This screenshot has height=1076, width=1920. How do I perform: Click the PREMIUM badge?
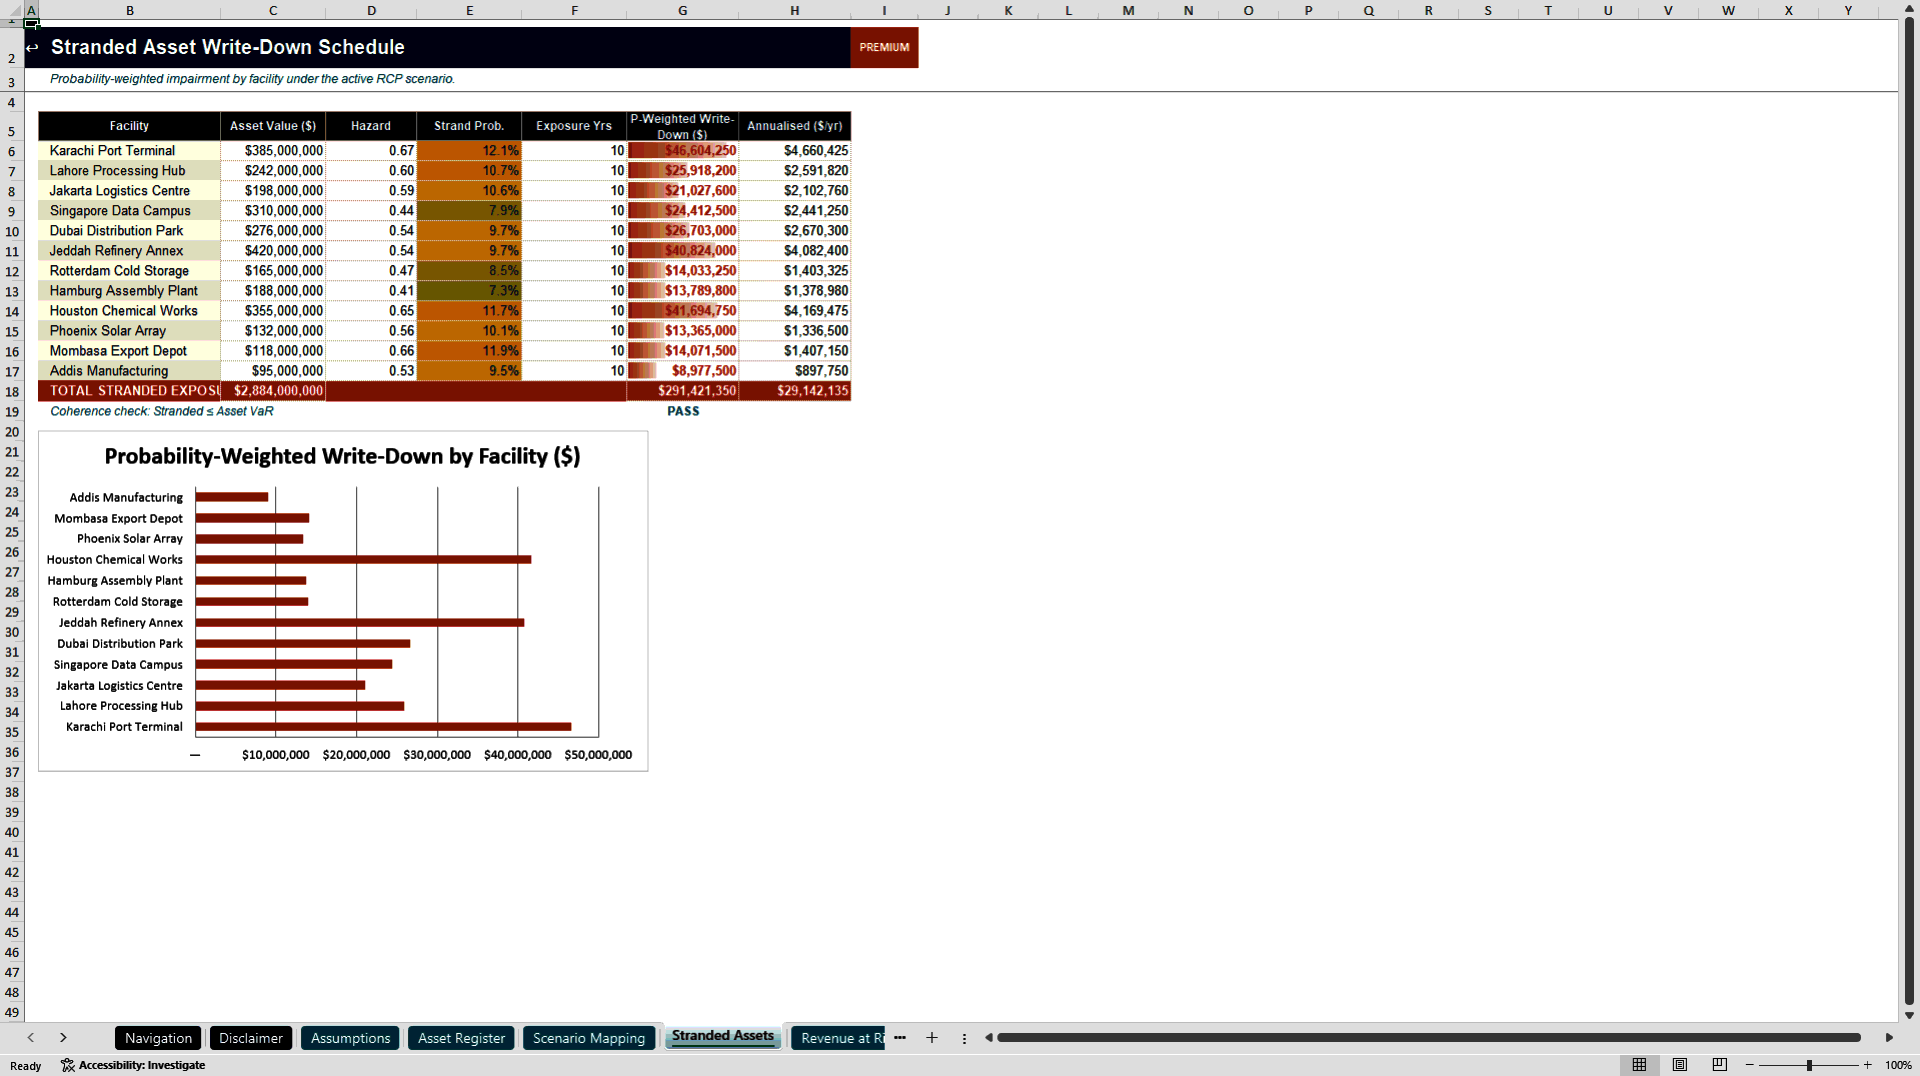(x=884, y=47)
